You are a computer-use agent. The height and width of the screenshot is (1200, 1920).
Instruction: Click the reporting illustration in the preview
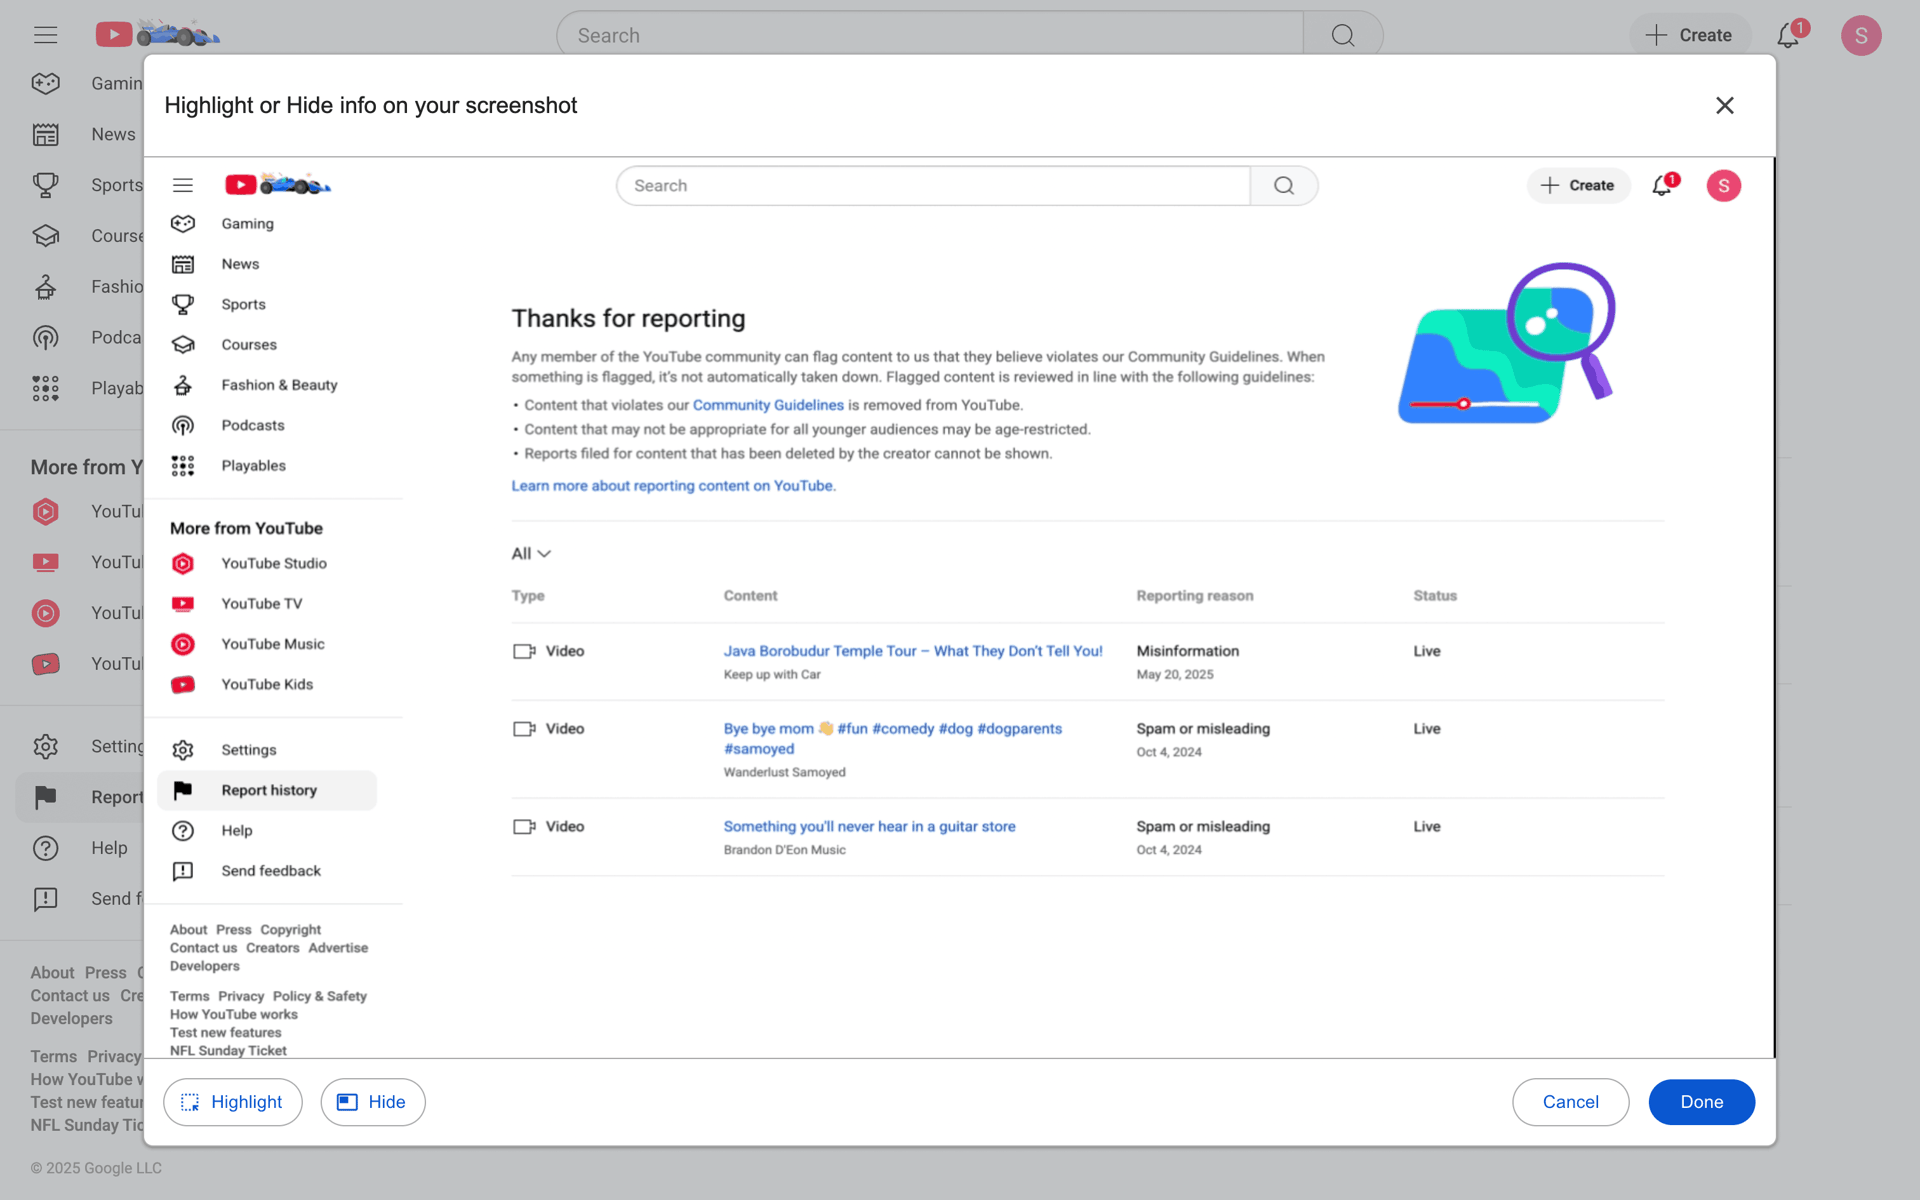[1507, 344]
